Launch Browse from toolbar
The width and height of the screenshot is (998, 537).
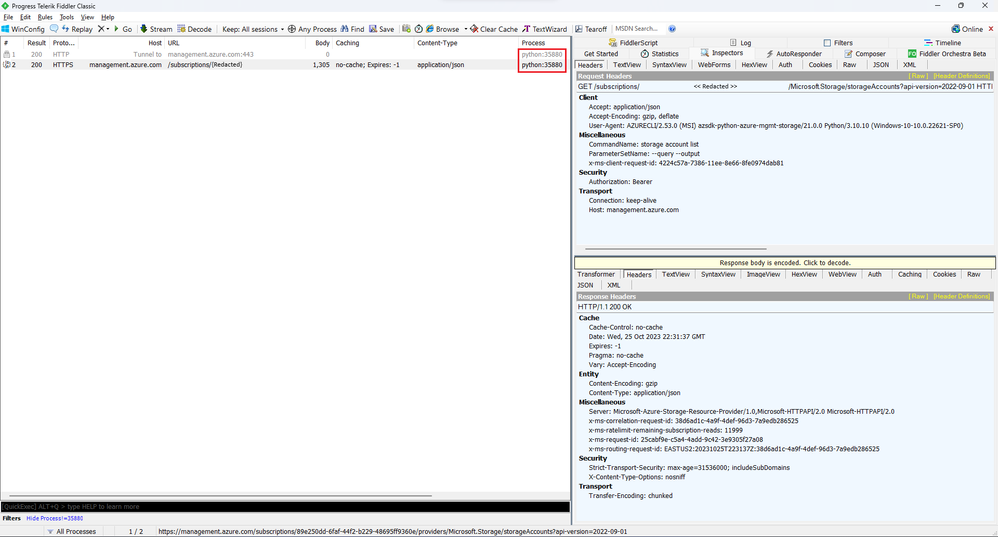[442, 29]
